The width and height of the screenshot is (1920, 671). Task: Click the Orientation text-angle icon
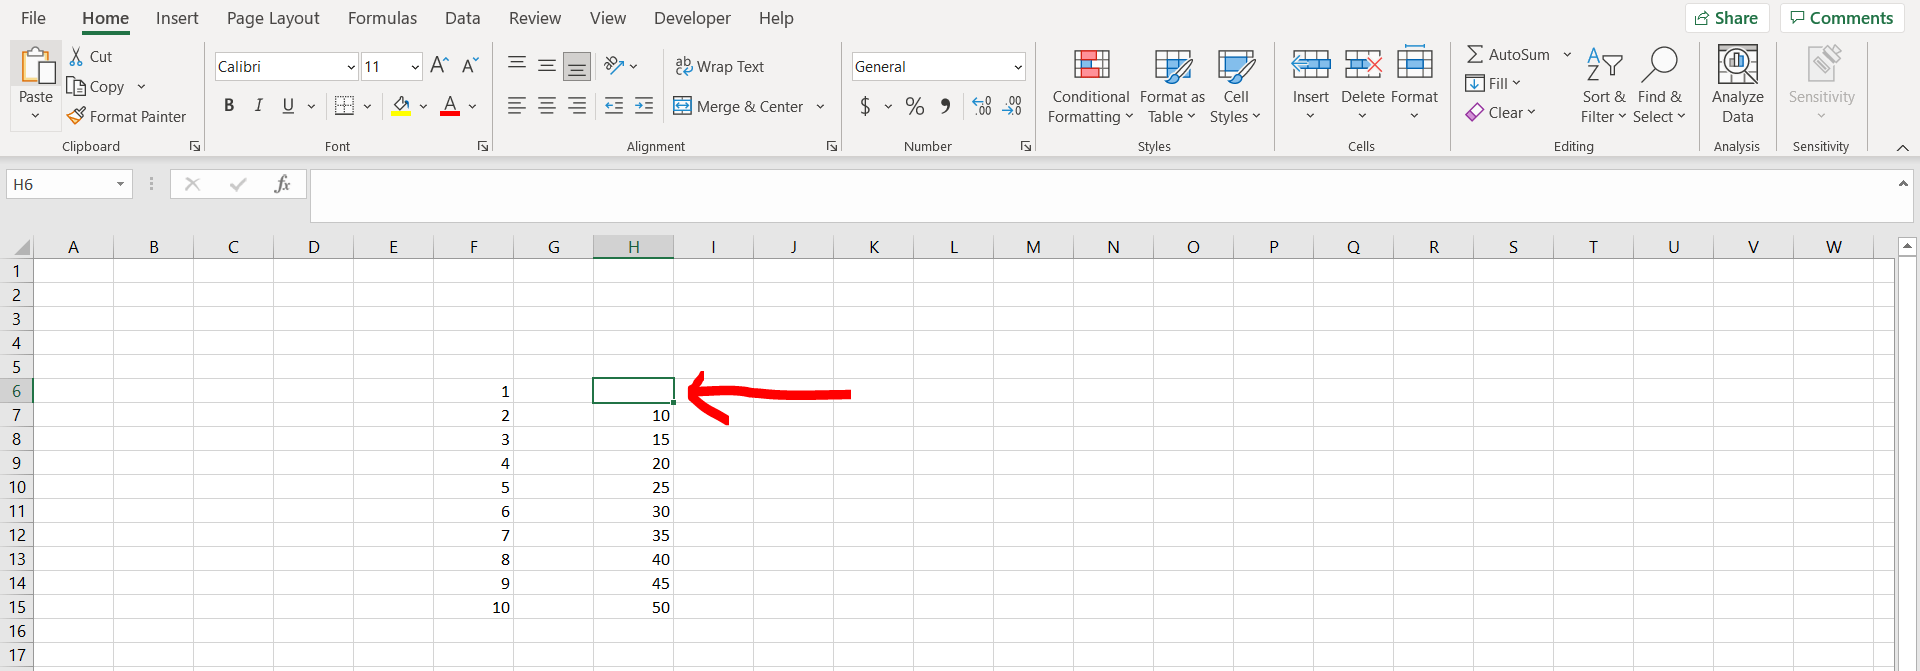tap(614, 66)
